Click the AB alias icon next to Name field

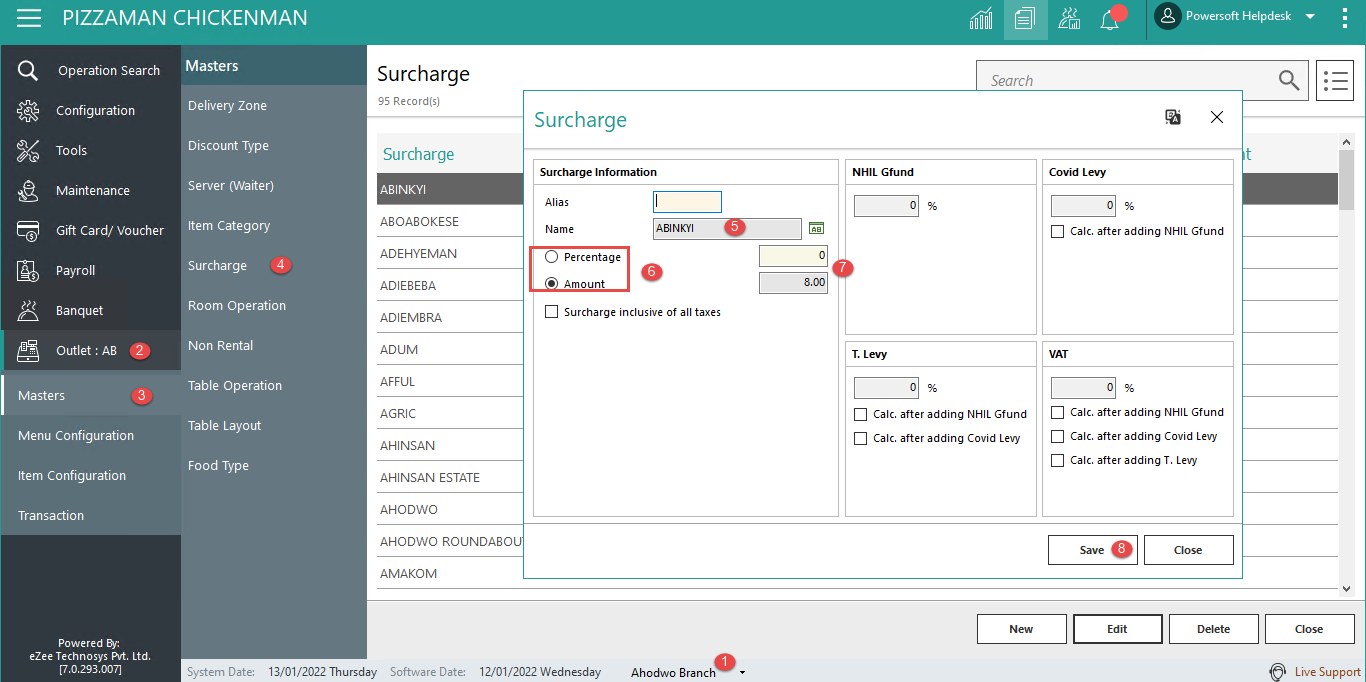[816, 228]
